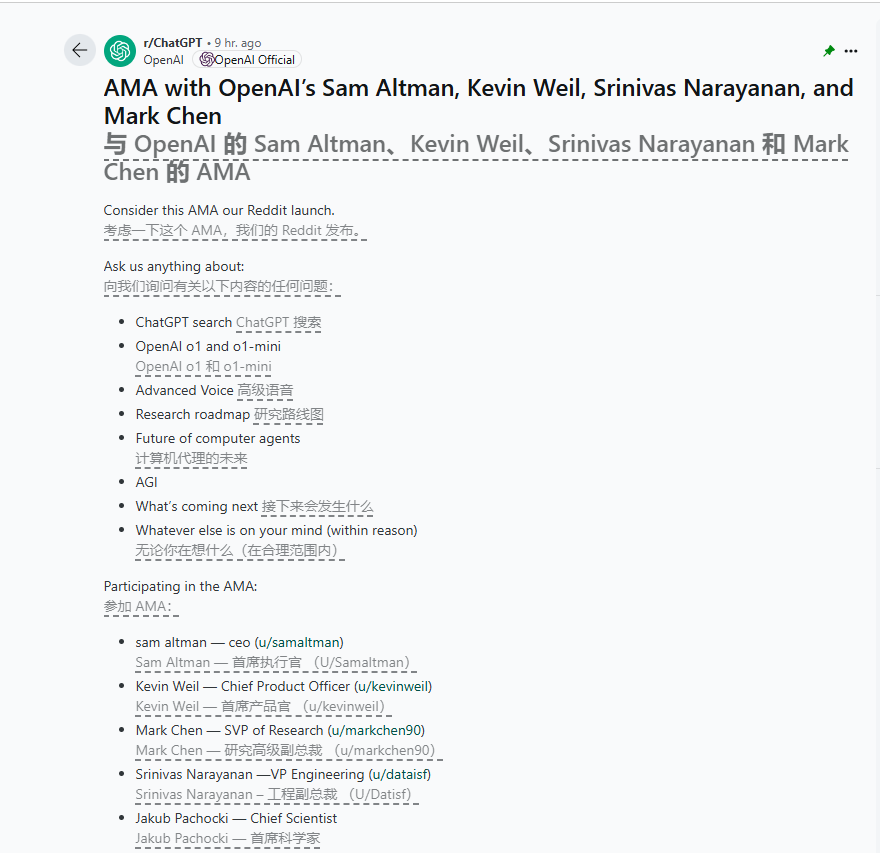Click the "Future of computer agents" line

218,438
